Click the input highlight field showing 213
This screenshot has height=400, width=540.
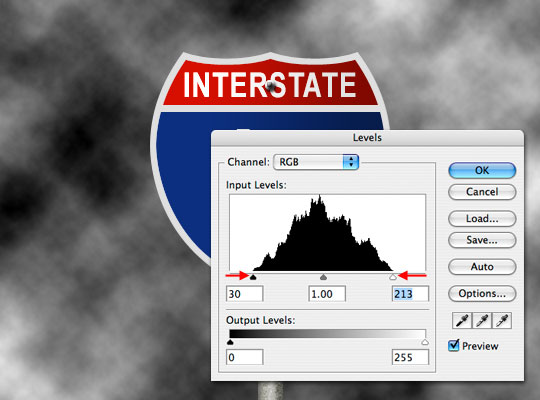(x=411, y=294)
